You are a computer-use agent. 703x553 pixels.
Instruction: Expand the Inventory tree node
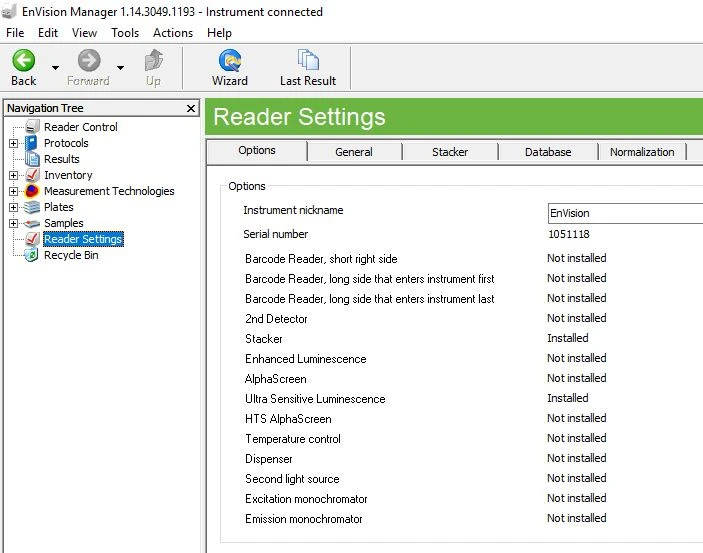[x=13, y=175]
